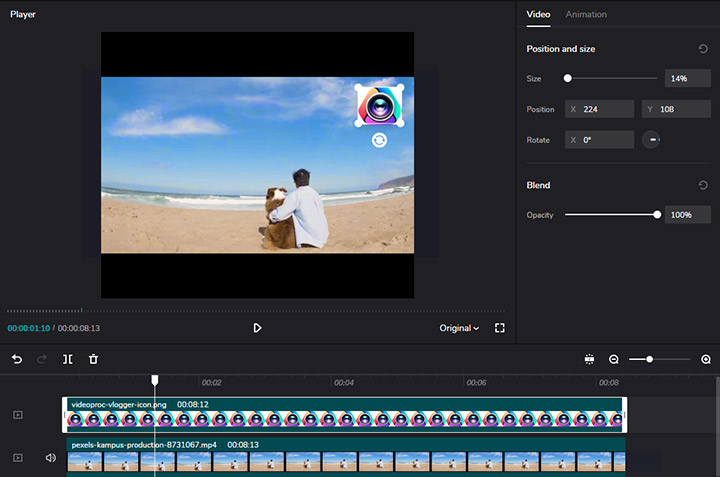Click the Player panel title

coord(22,14)
